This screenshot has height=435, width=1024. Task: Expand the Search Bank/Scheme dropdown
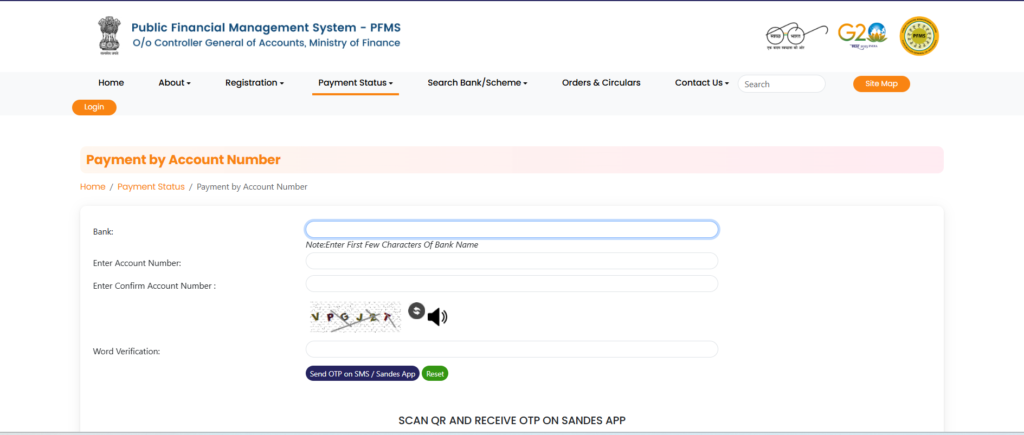[477, 83]
